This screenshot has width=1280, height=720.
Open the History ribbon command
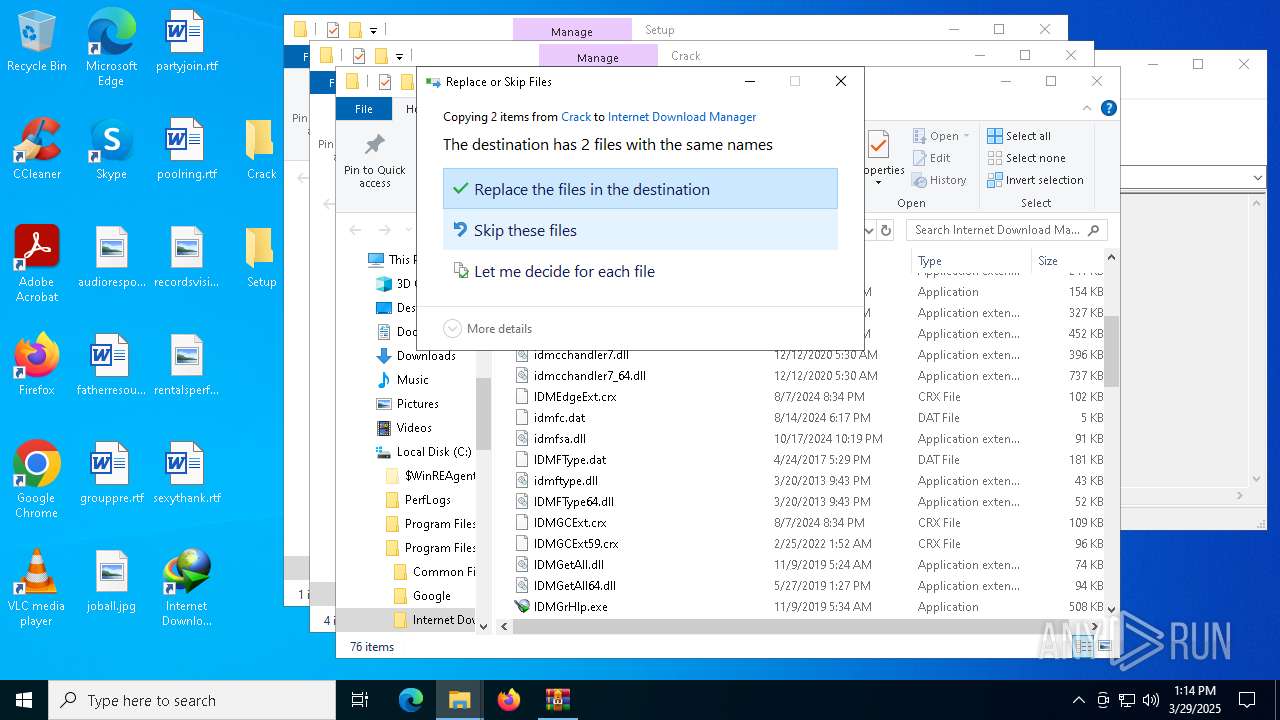pyautogui.click(x=939, y=180)
